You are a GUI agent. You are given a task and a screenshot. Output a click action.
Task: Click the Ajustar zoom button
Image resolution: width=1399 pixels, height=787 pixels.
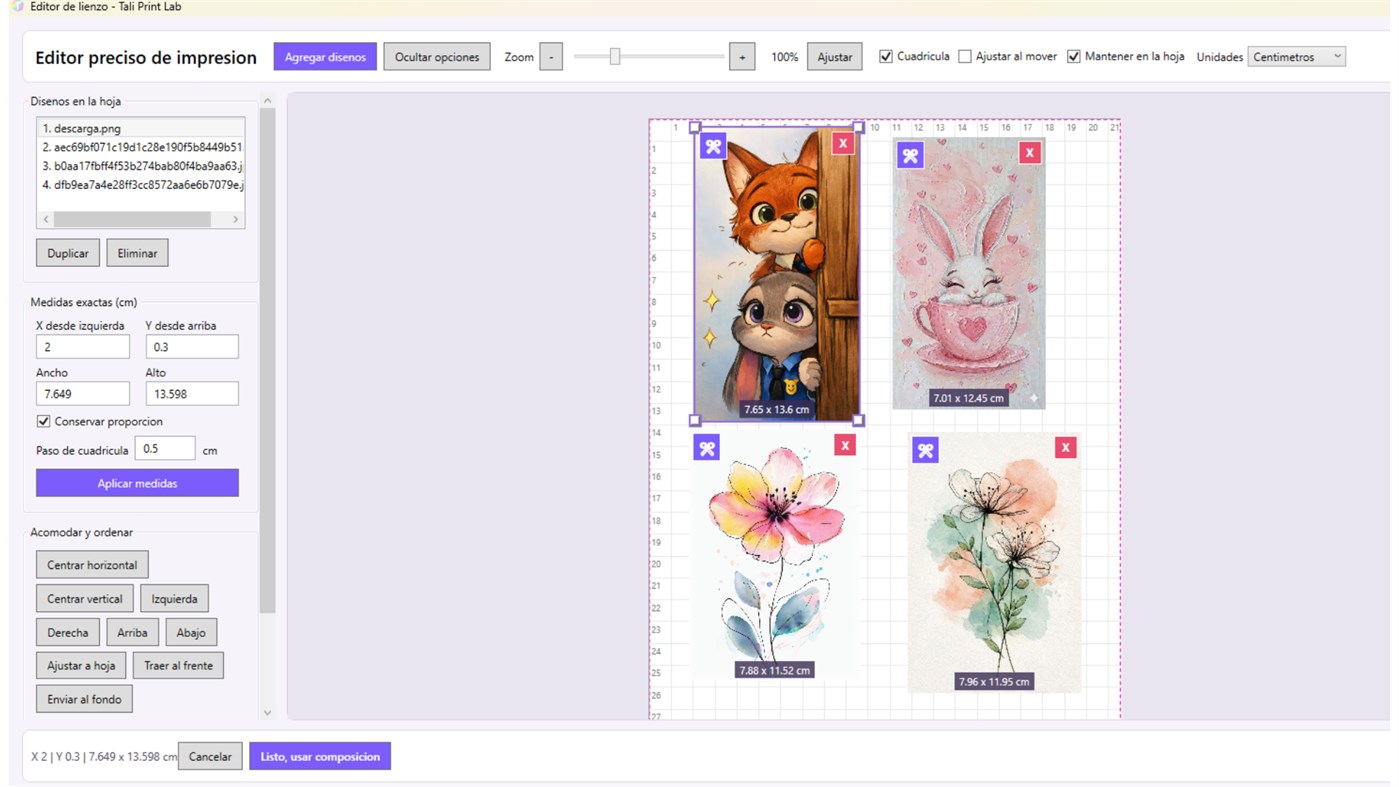tap(835, 57)
